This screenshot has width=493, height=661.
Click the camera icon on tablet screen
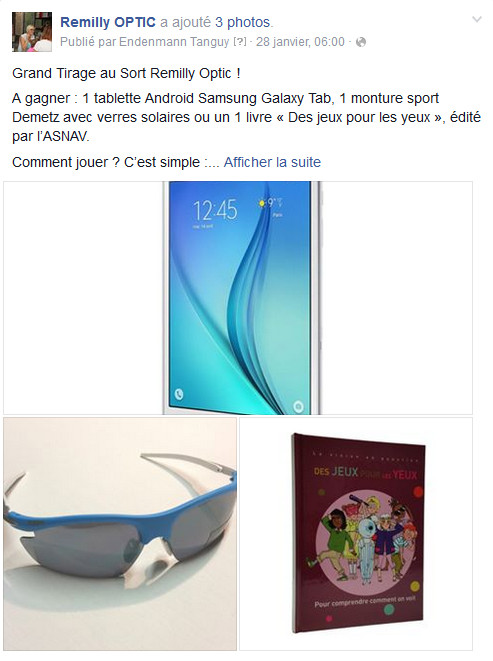click(x=298, y=407)
